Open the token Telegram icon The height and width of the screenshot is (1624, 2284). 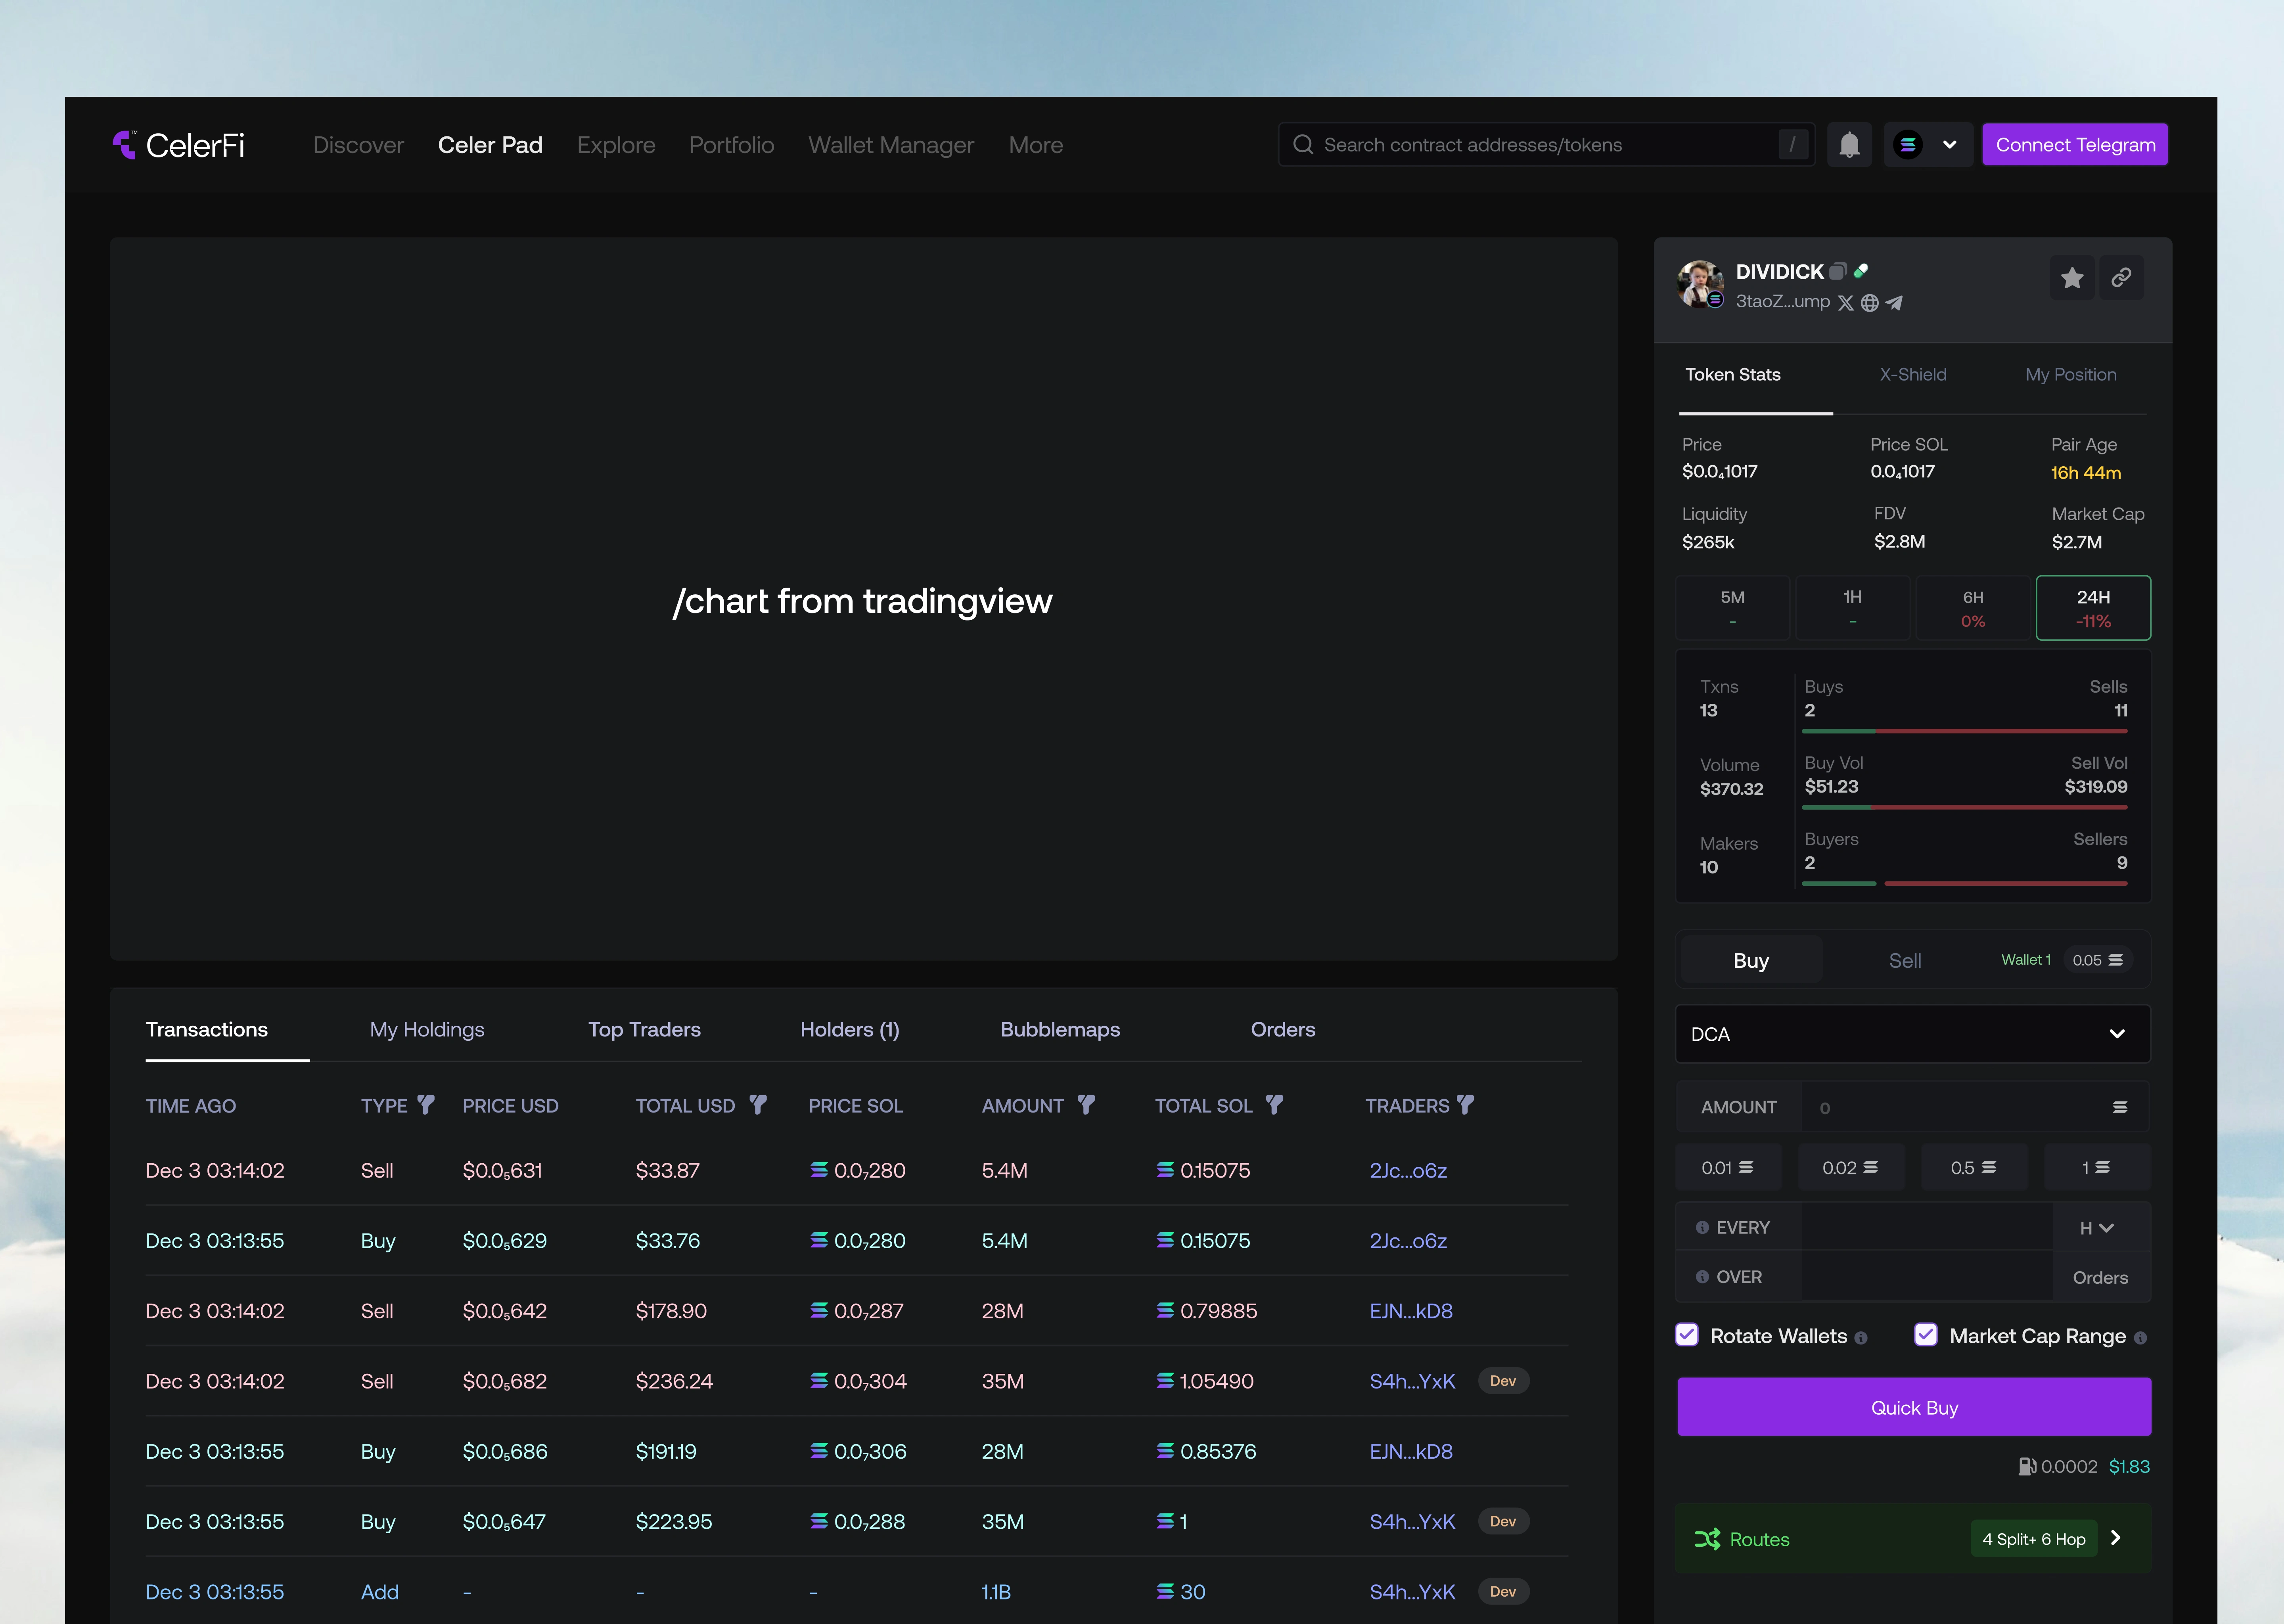pos(1894,303)
